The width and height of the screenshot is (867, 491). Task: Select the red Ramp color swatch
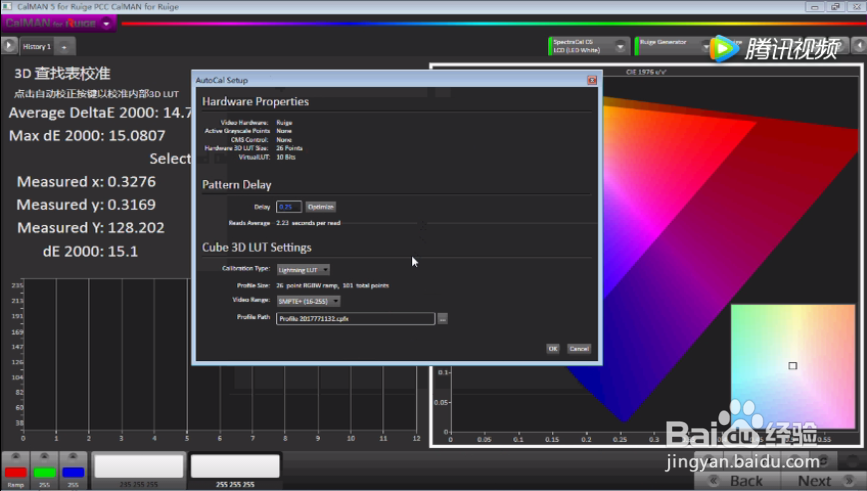pos(15,472)
